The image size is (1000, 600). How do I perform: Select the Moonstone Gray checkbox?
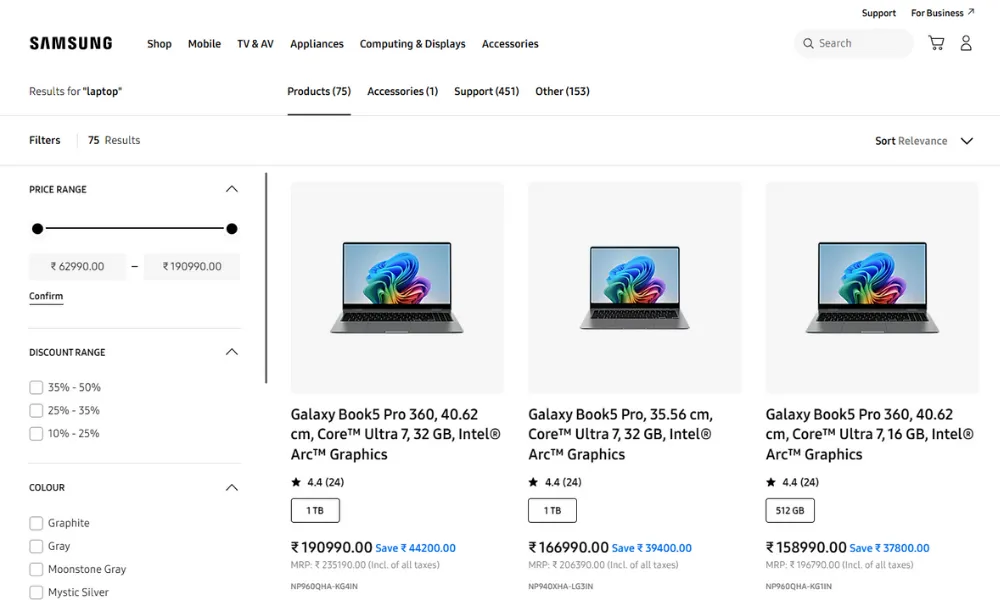pos(36,569)
